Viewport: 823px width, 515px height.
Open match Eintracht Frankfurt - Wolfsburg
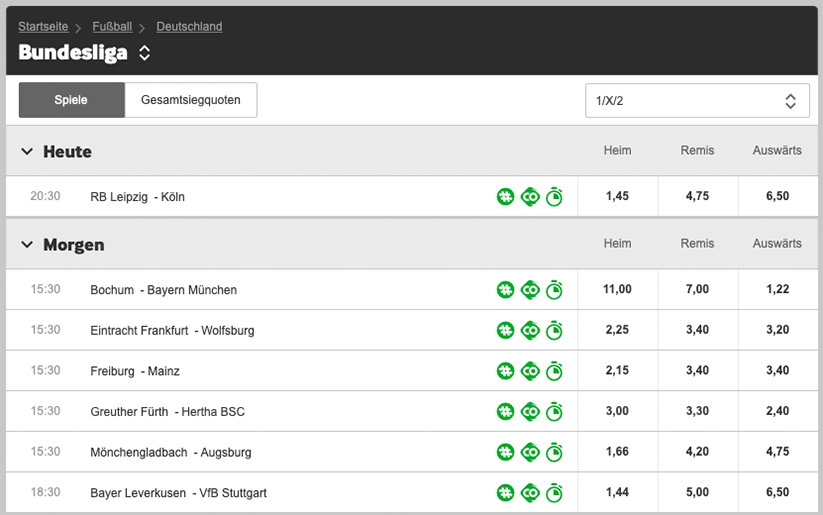(x=172, y=330)
